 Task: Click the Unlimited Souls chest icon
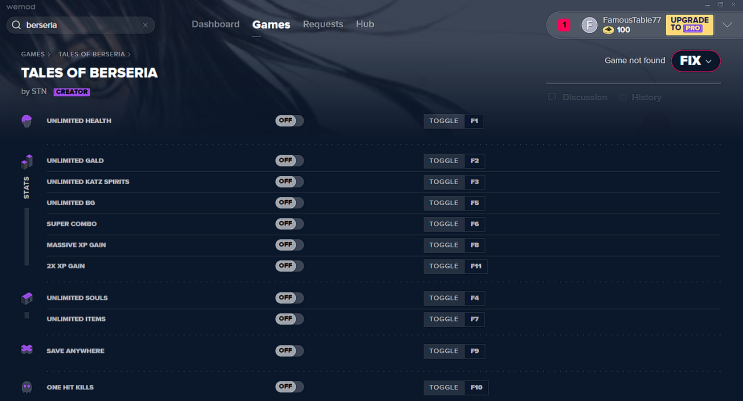[x=27, y=298]
